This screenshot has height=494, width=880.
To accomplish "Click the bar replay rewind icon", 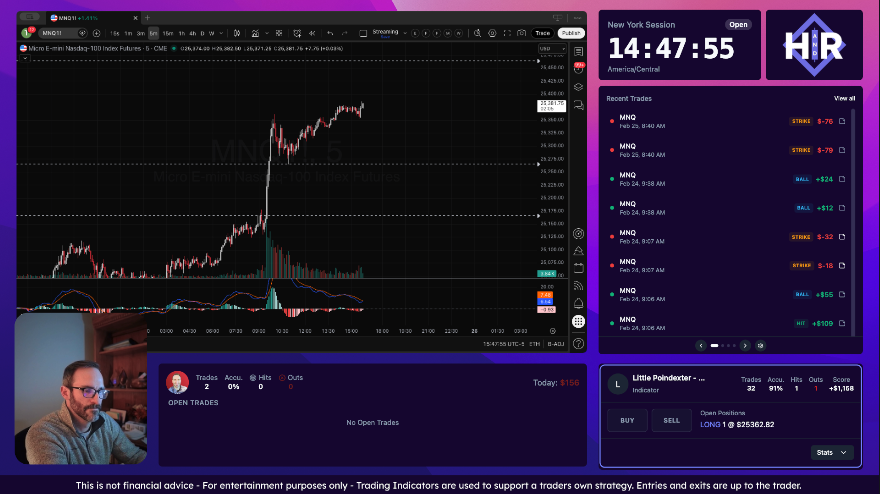I will tap(312, 33).
